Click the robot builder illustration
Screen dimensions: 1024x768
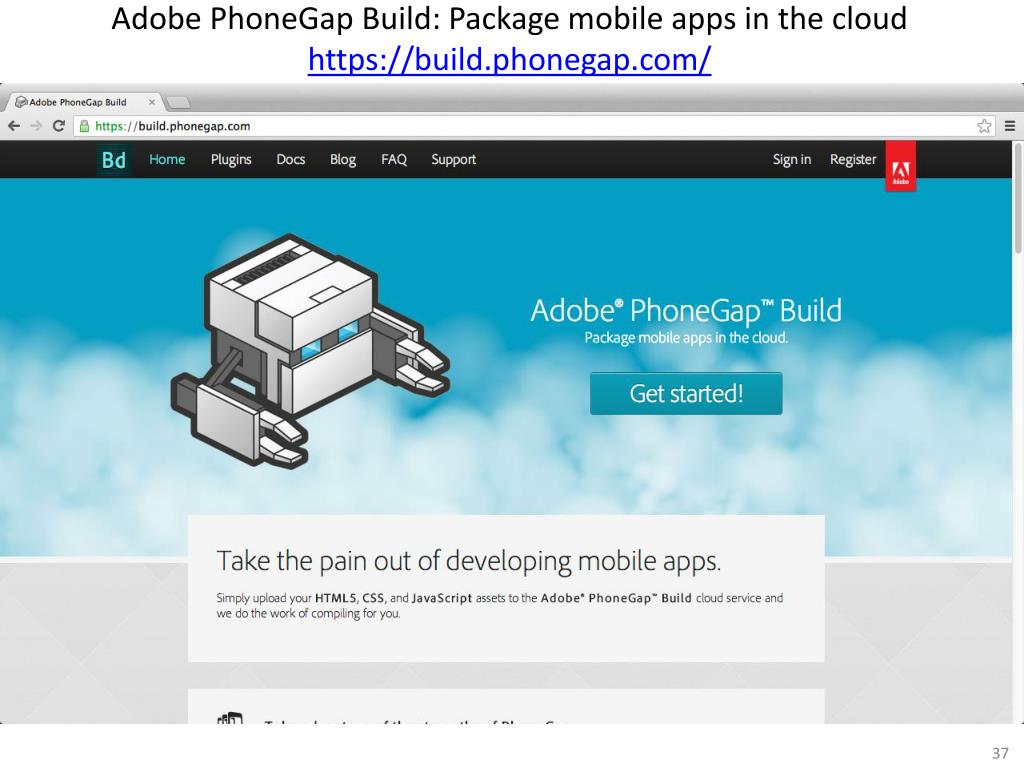310,351
